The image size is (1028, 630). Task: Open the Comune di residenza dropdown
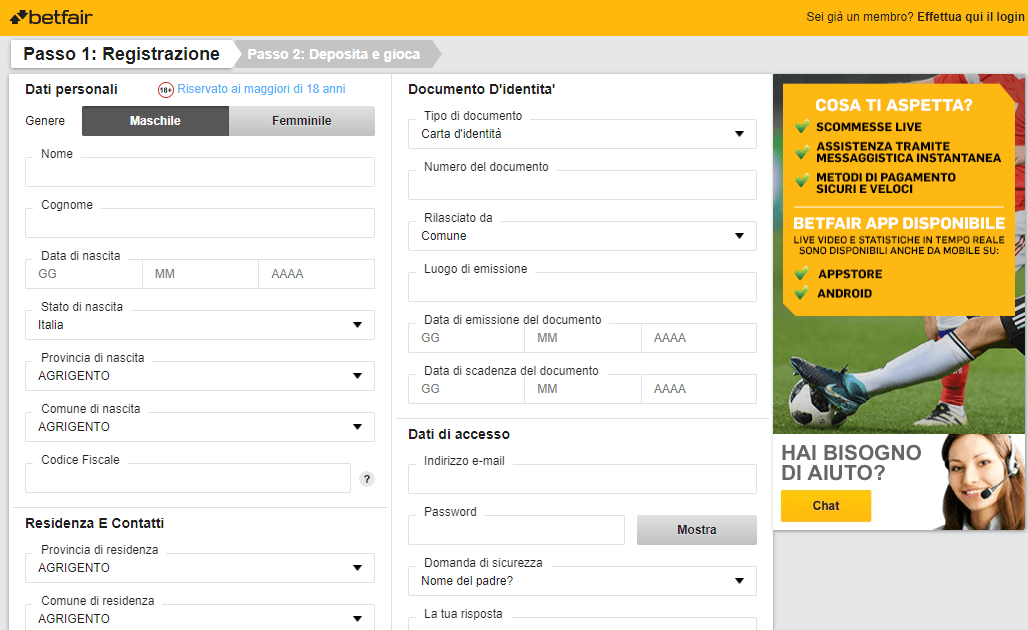click(x=200, y=618)
